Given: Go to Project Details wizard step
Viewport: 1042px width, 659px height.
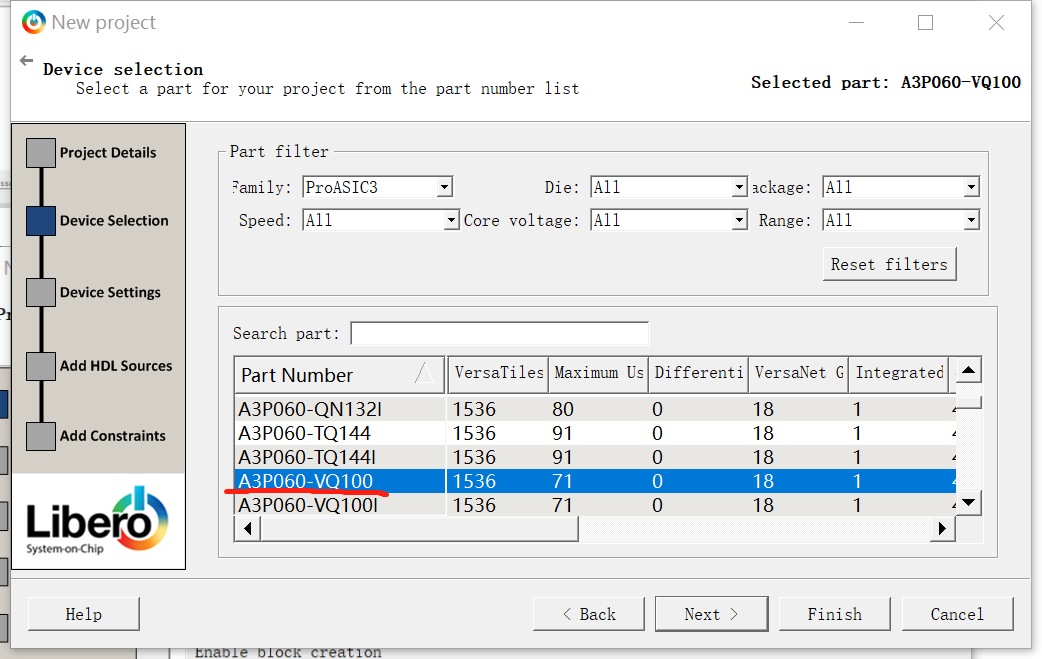Looking at the screenshot, I should (92, 153).
